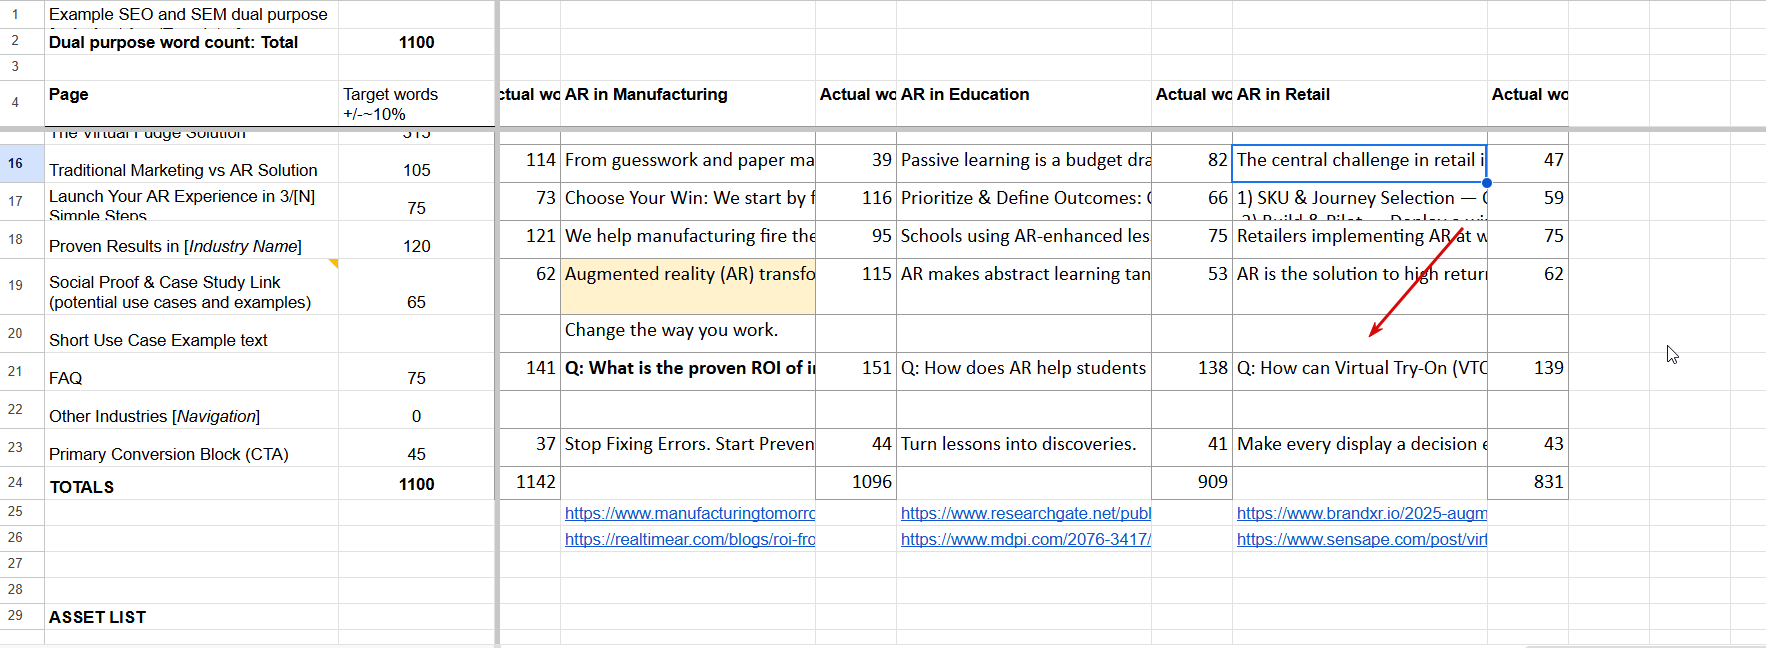1766x648 pixels.
Task: Select target words value 65
Action: coord(416,287)
